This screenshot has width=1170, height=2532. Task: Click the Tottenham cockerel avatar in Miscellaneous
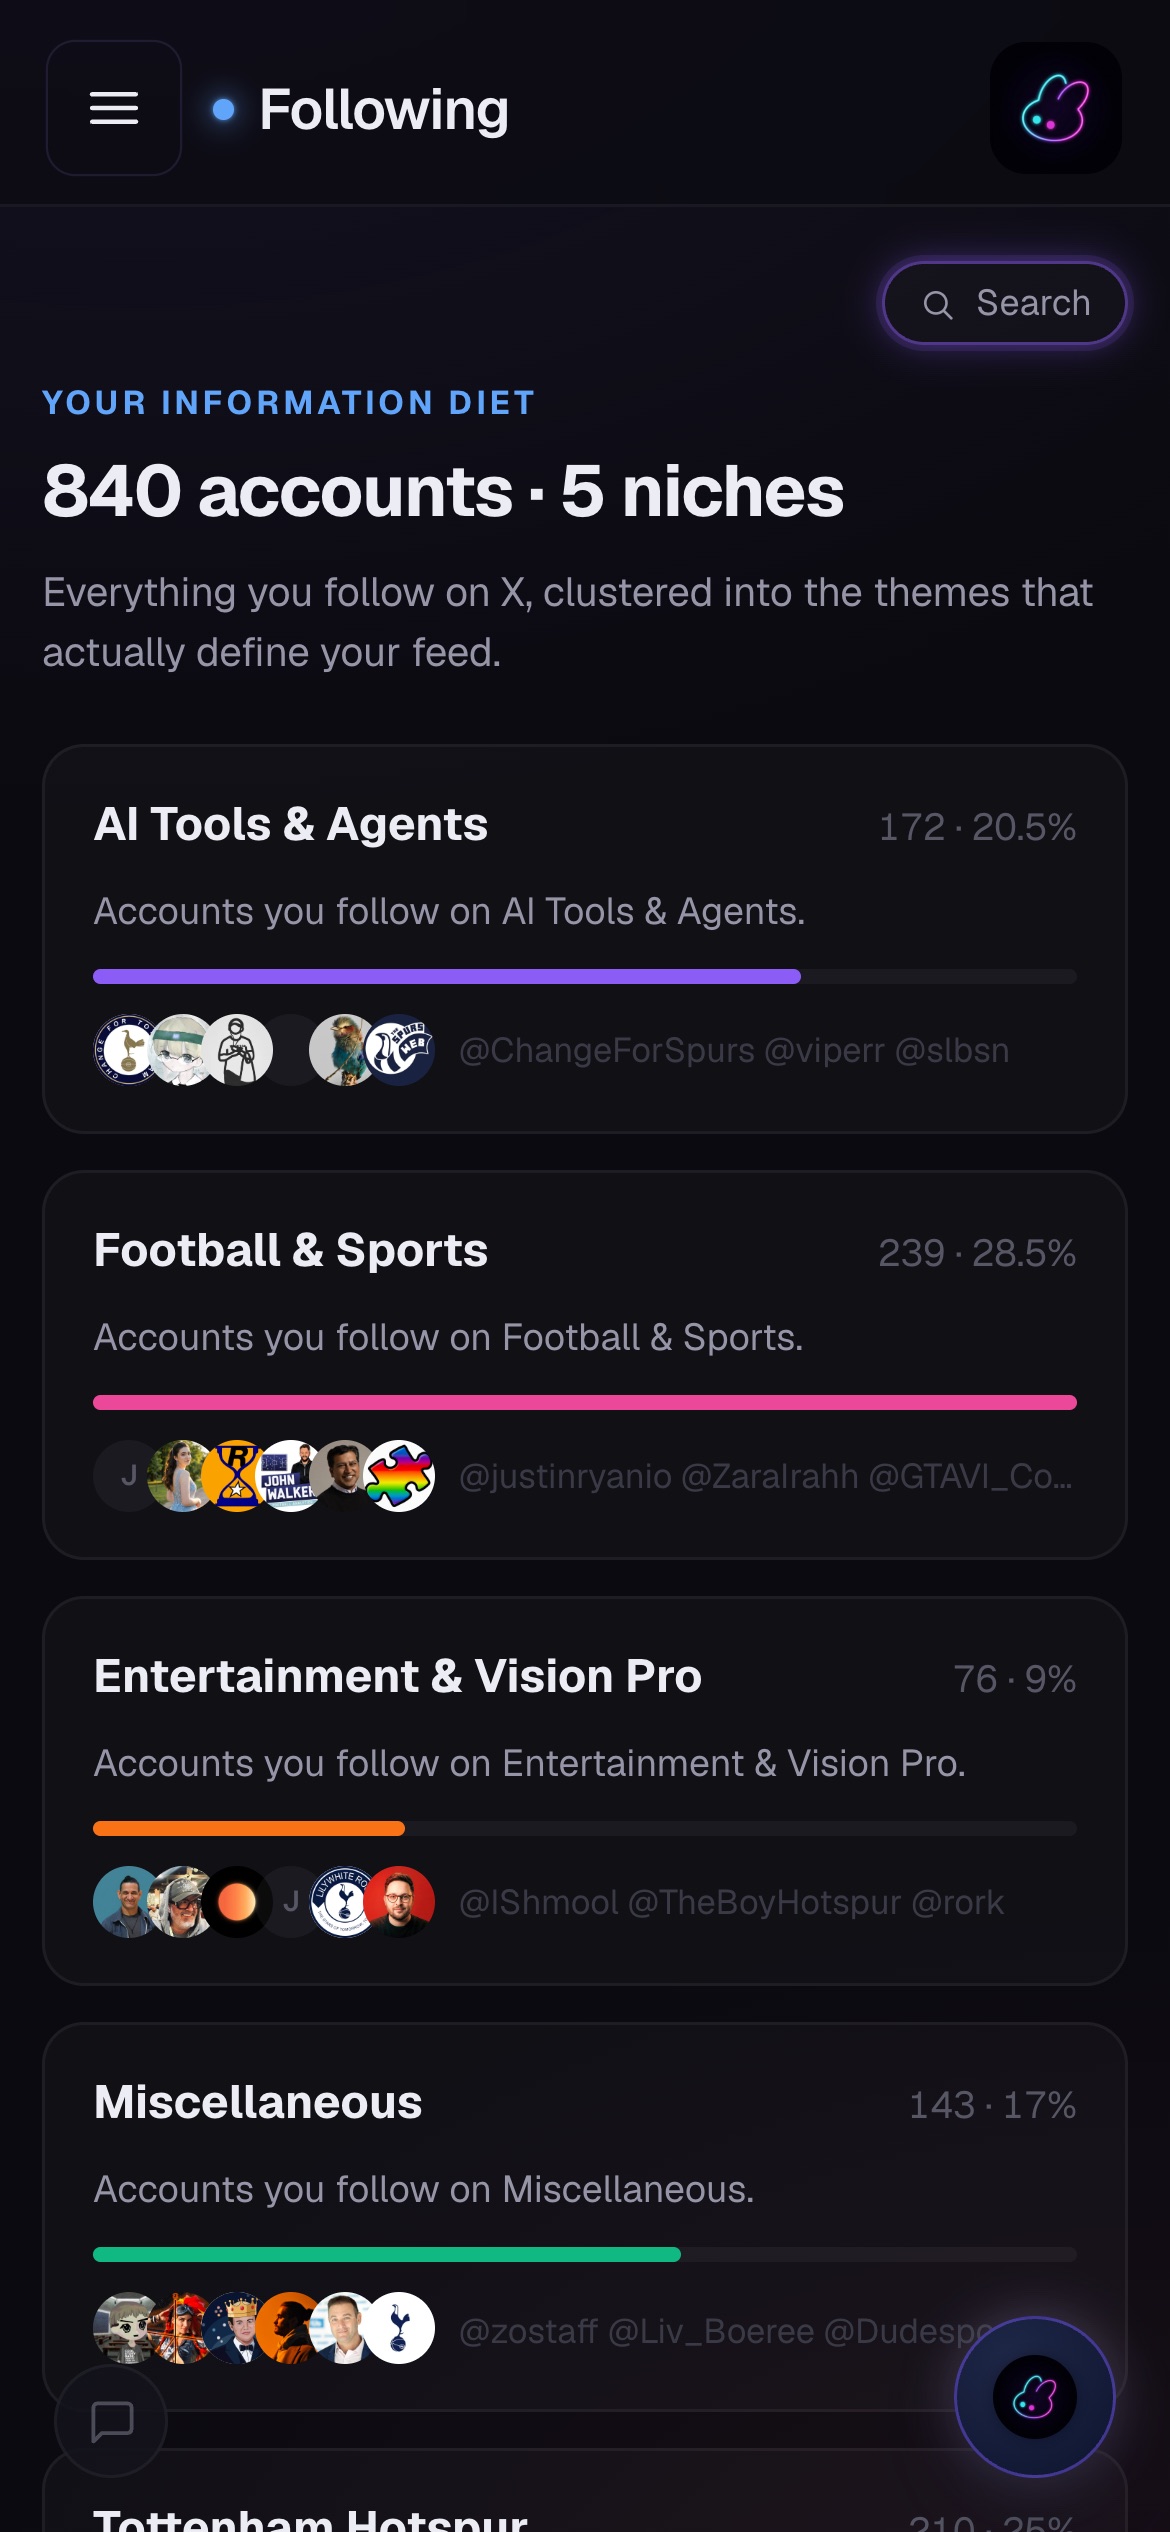coord(399,2328)
